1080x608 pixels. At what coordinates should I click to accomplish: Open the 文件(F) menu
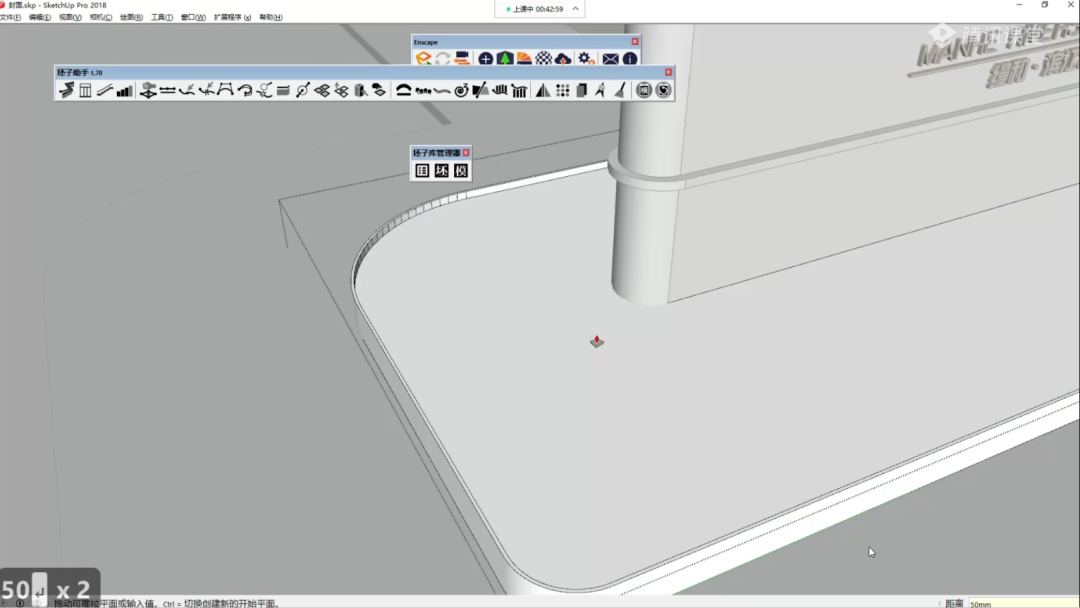(10, 17)
